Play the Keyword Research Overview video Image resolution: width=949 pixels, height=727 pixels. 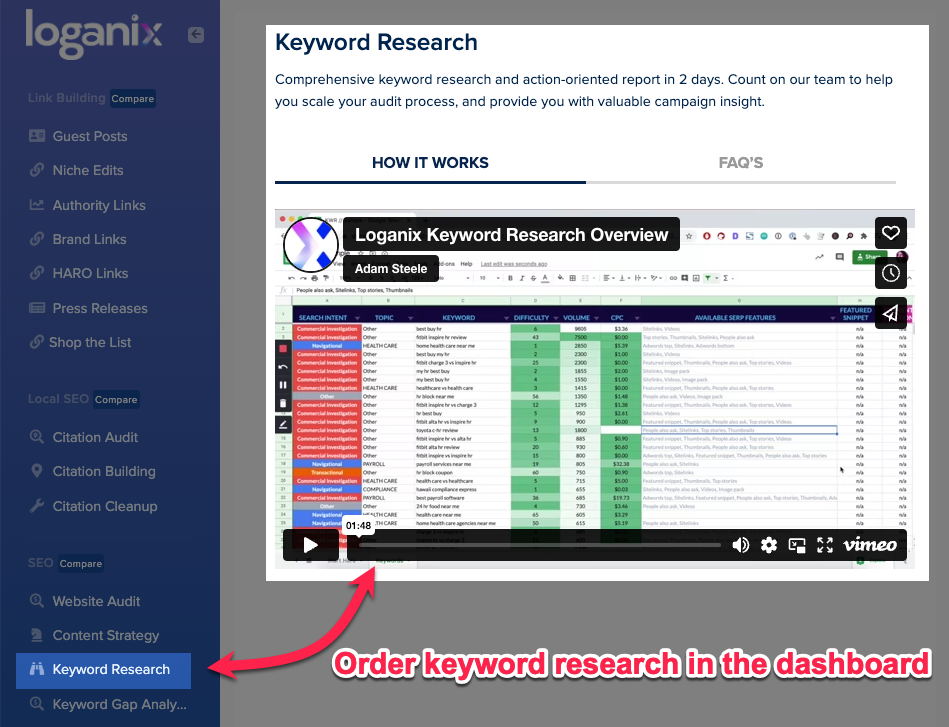[x=310, y=545]
